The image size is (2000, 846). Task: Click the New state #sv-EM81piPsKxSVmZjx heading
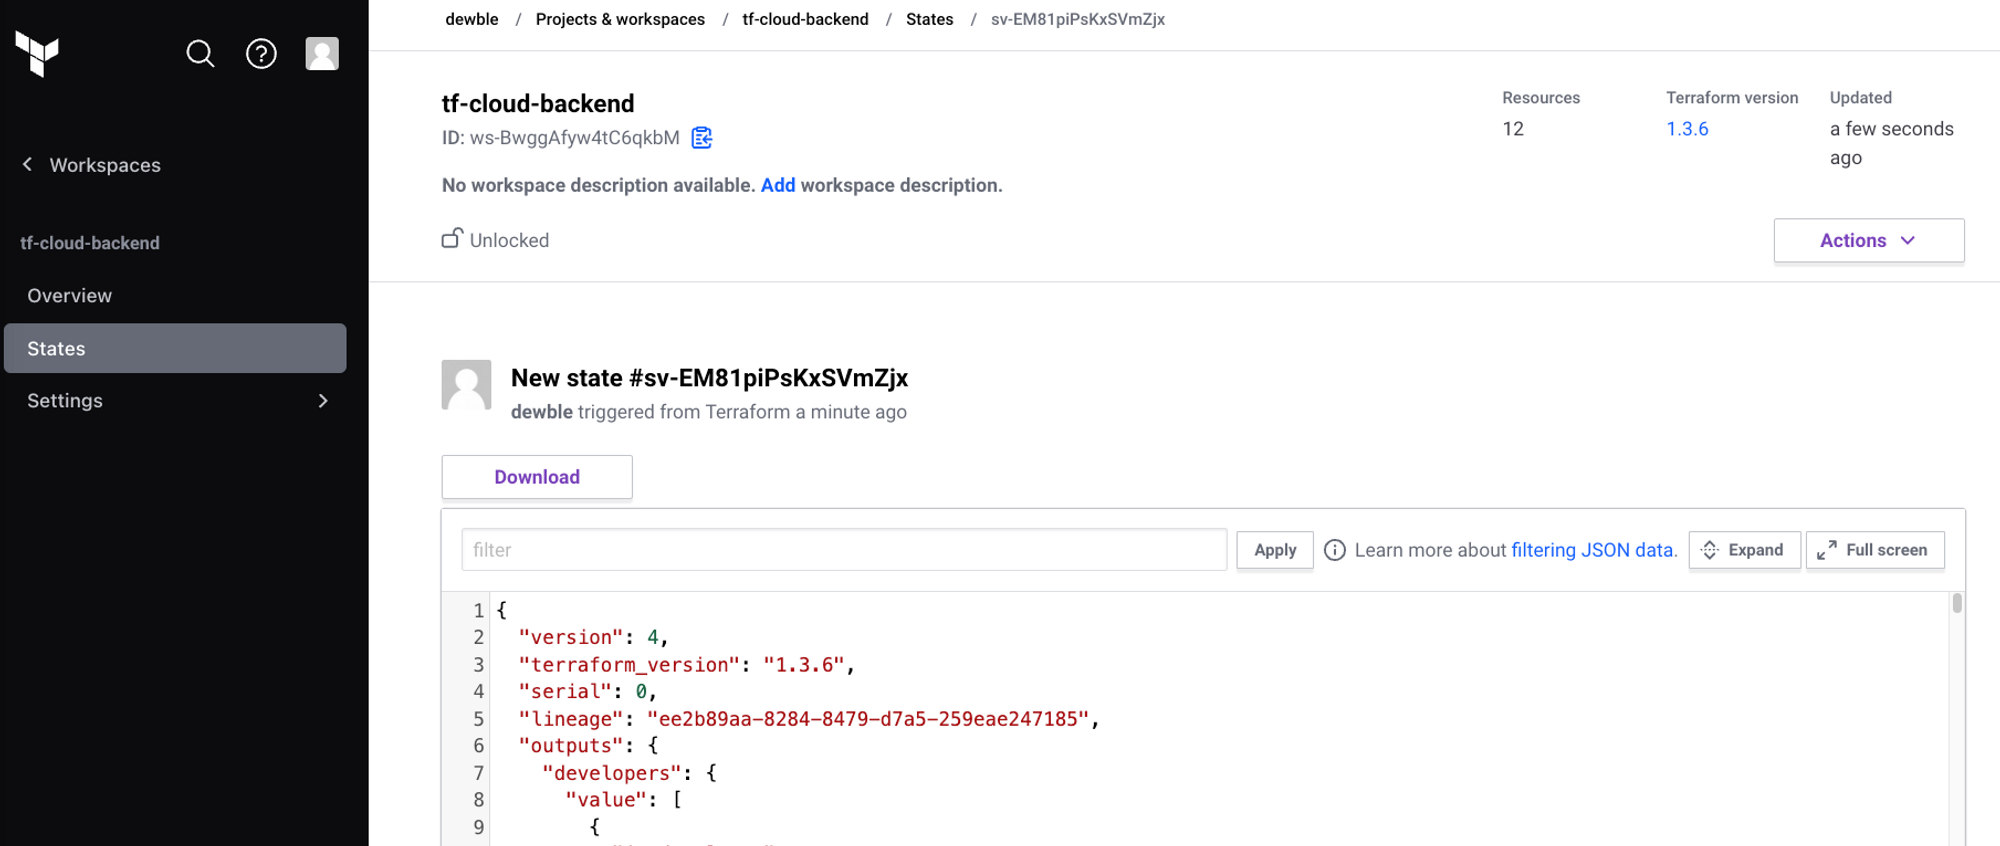(x=709, y=378)
